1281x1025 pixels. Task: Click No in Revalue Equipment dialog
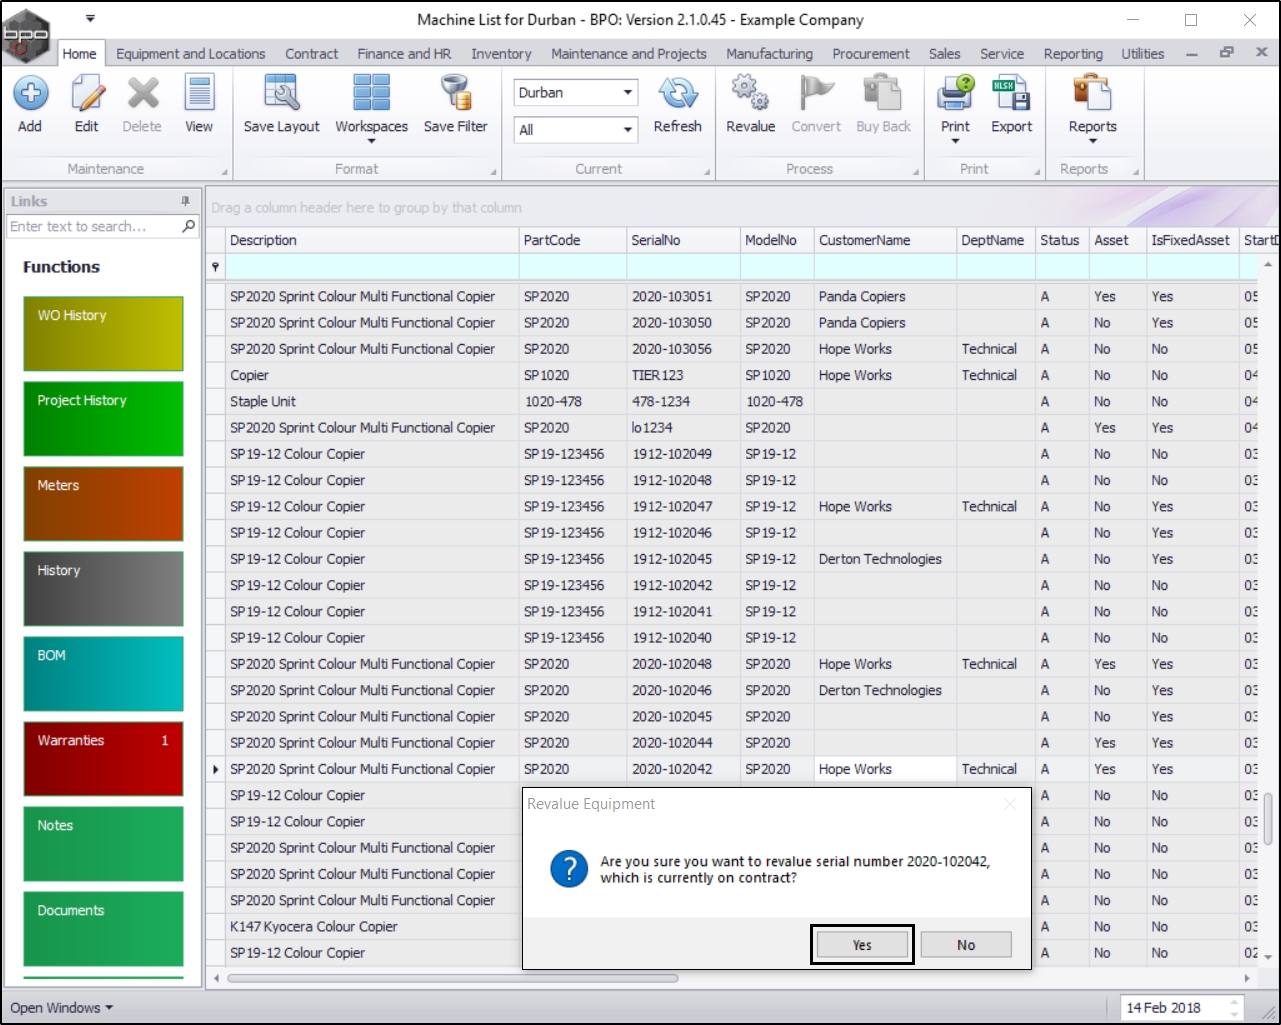[x=966, y=945]
